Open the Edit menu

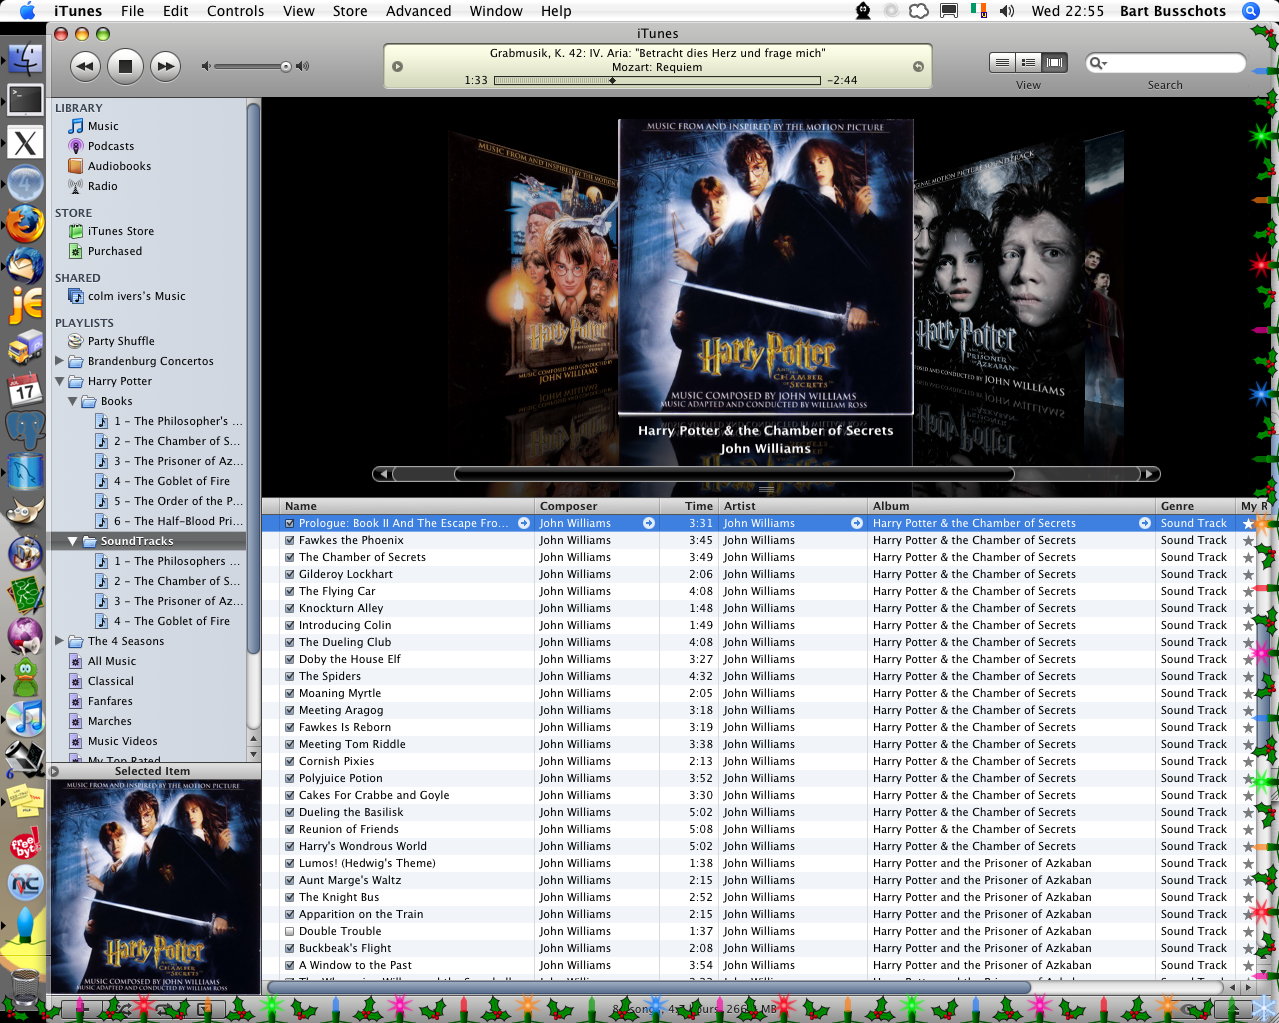click(x=176, y=11)
